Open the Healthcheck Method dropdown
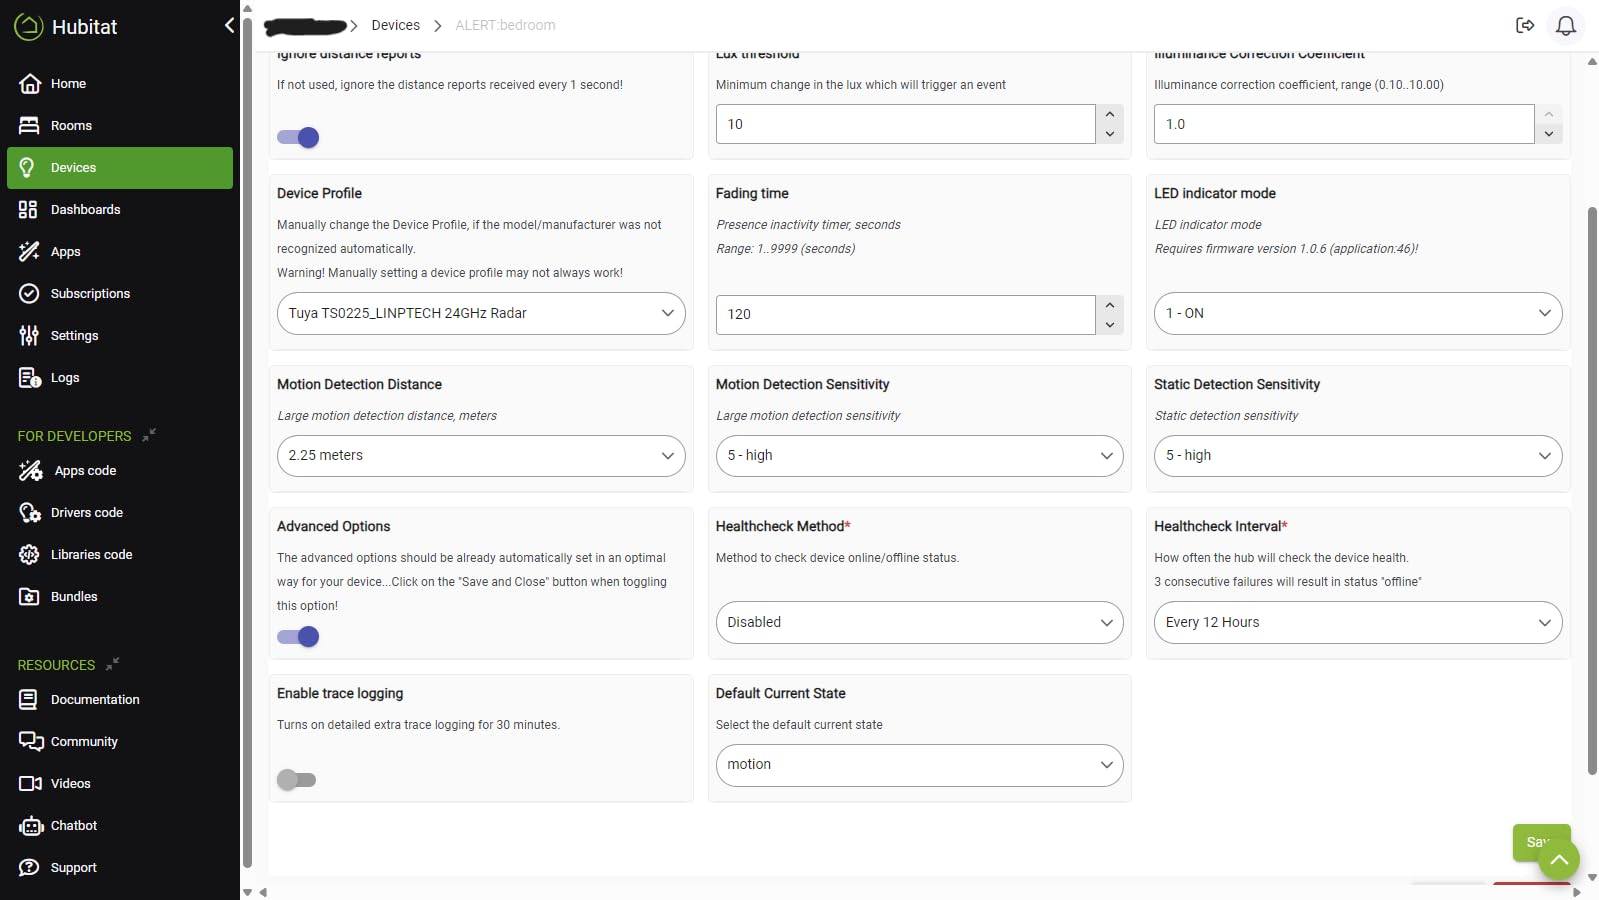The image size is (1599, 900). click(x=919, y=623)
